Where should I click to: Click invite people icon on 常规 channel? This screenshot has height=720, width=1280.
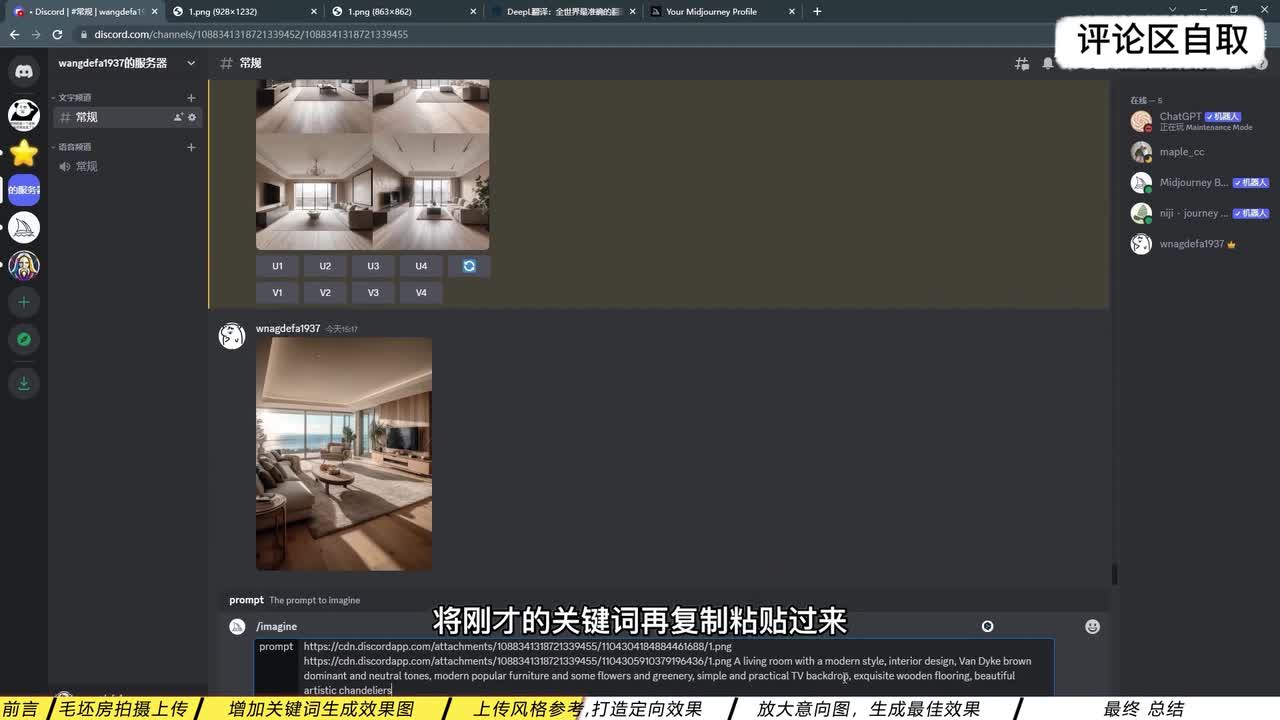click(178, 117)
